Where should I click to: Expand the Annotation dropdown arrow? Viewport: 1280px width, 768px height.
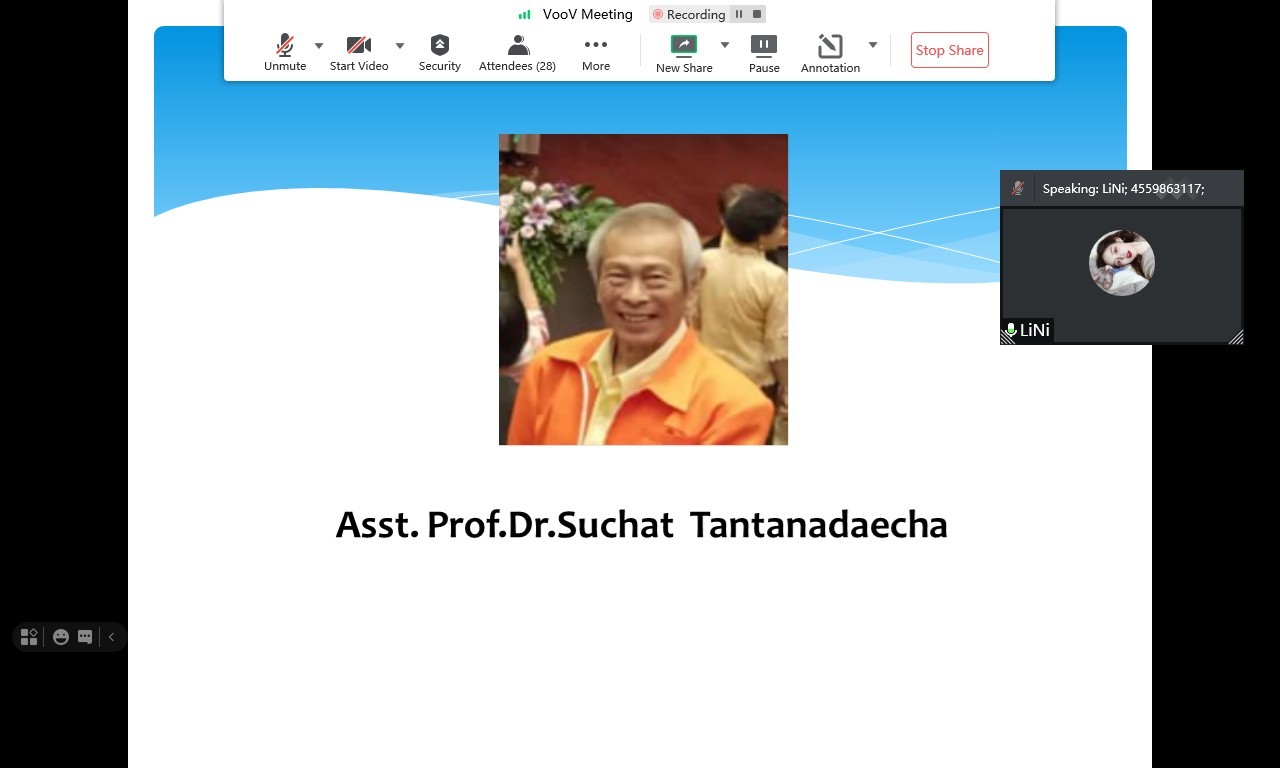[x=873, y=45]
